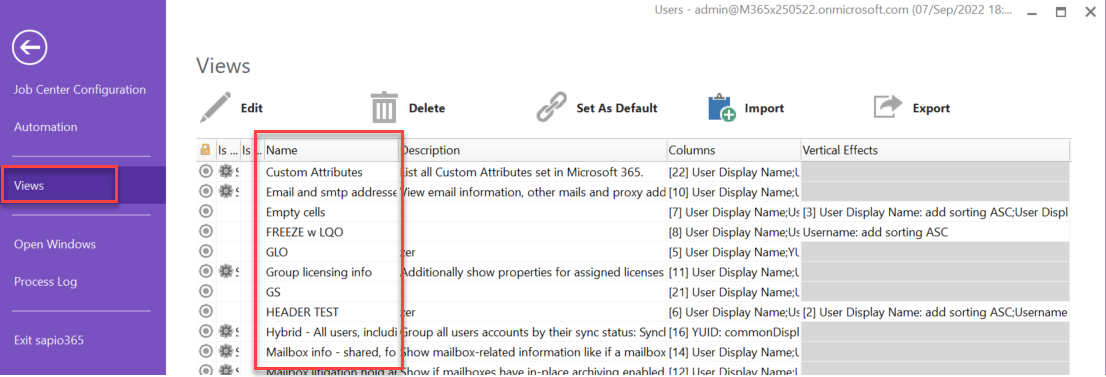Screen dimensions: 1106x377
Task: Select the Group licensing info view
Action: tap(319, 272)
